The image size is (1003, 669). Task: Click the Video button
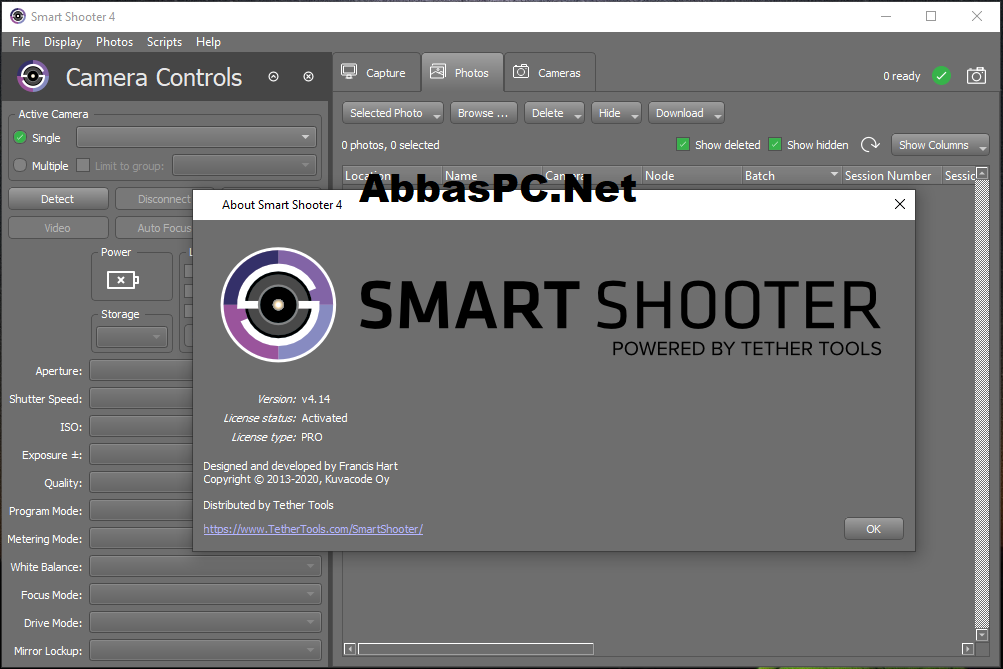[58, 228]
